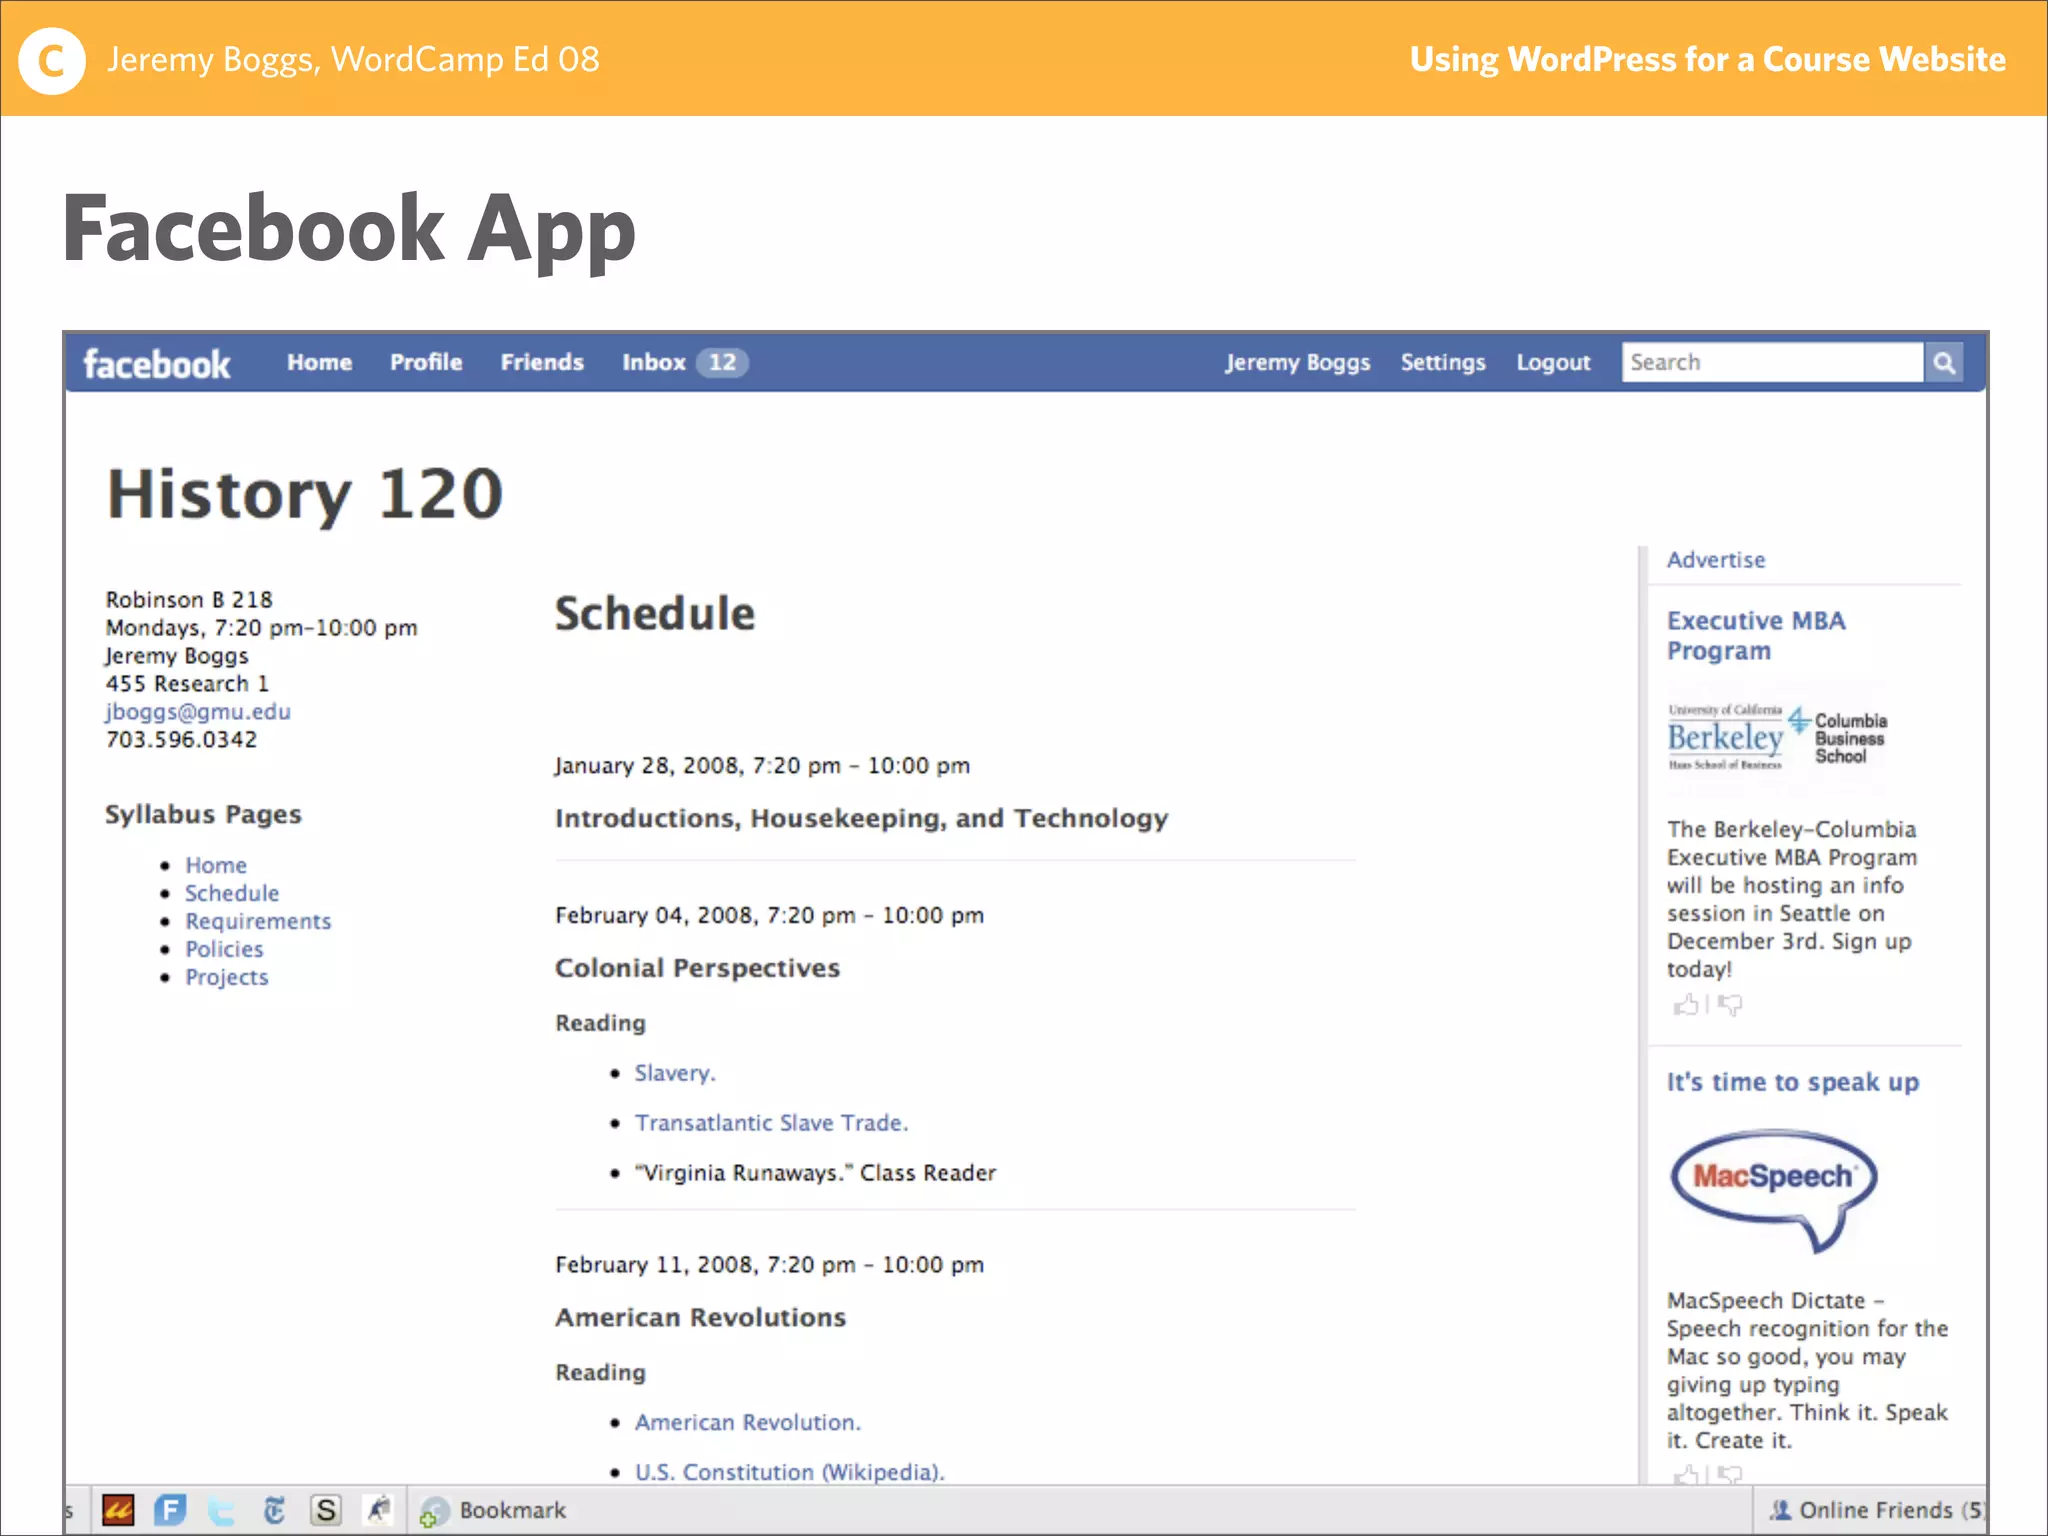Open Executive MBA Program ad title
The image size is (2048, 1536).
coord(1756,636)
